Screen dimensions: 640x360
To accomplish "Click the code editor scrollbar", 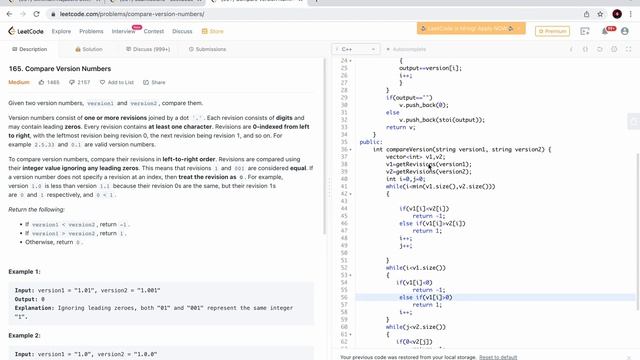I will pyautogui.click(x=638, y=231).
